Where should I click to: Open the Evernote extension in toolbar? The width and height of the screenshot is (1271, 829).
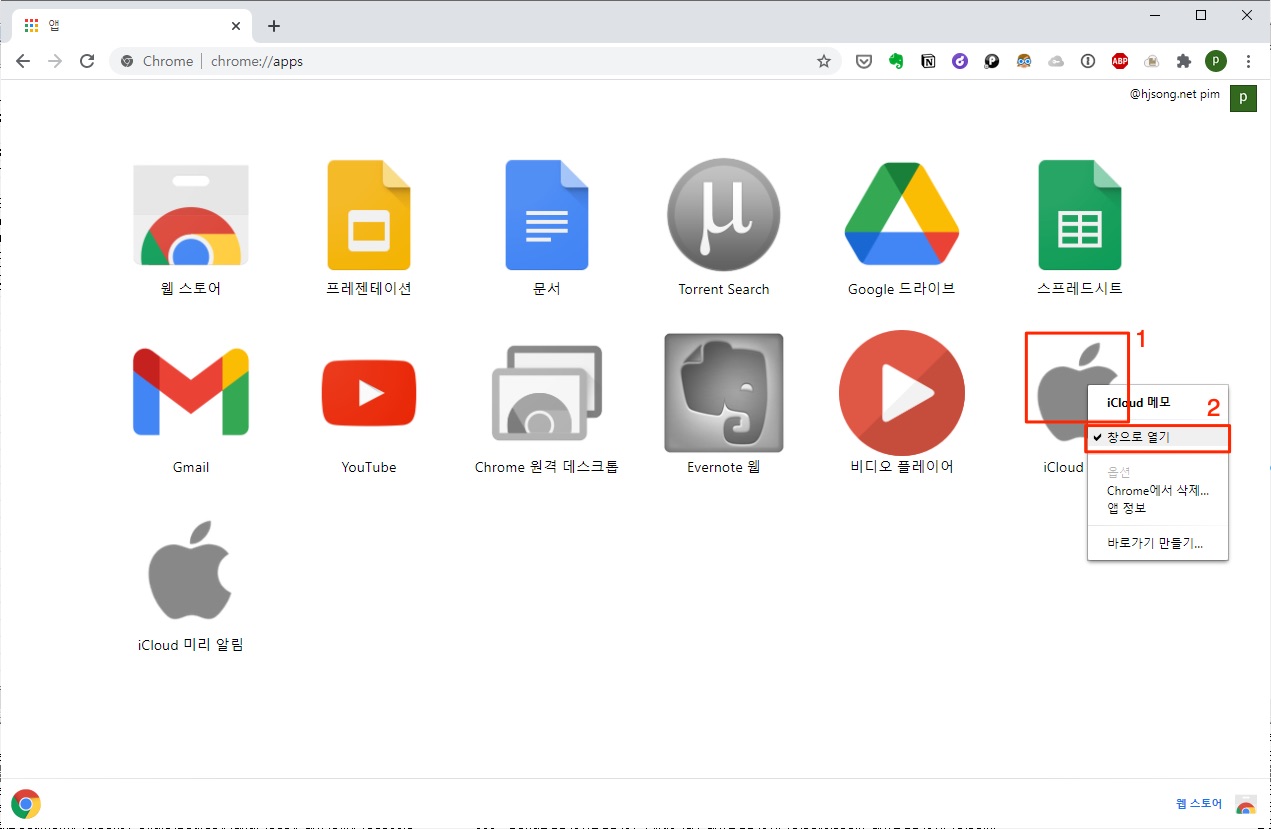(x=896, y=61)
